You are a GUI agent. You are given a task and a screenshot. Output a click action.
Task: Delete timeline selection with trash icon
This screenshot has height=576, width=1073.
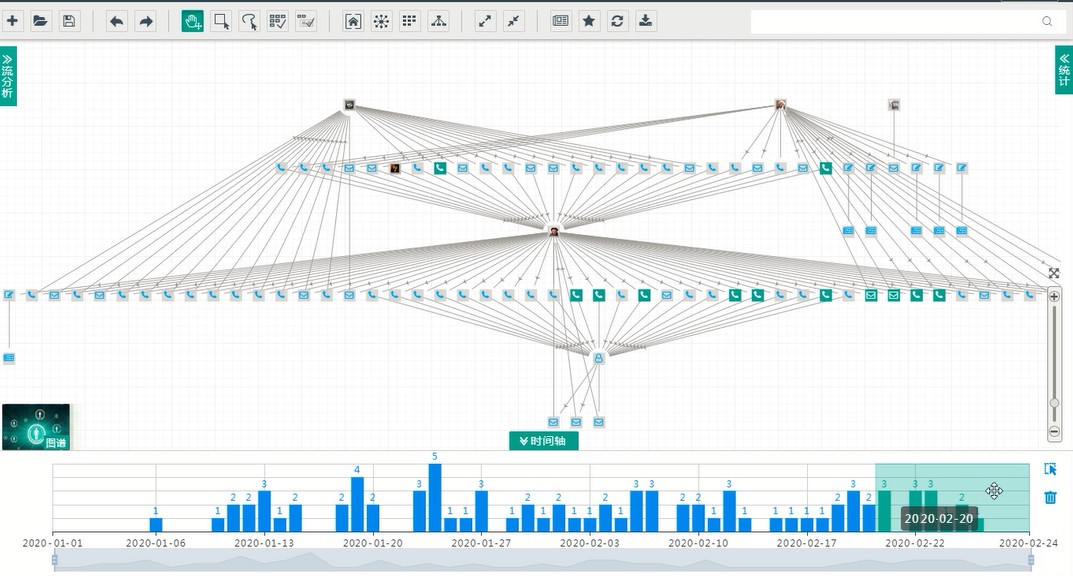tap(1050, 497)
